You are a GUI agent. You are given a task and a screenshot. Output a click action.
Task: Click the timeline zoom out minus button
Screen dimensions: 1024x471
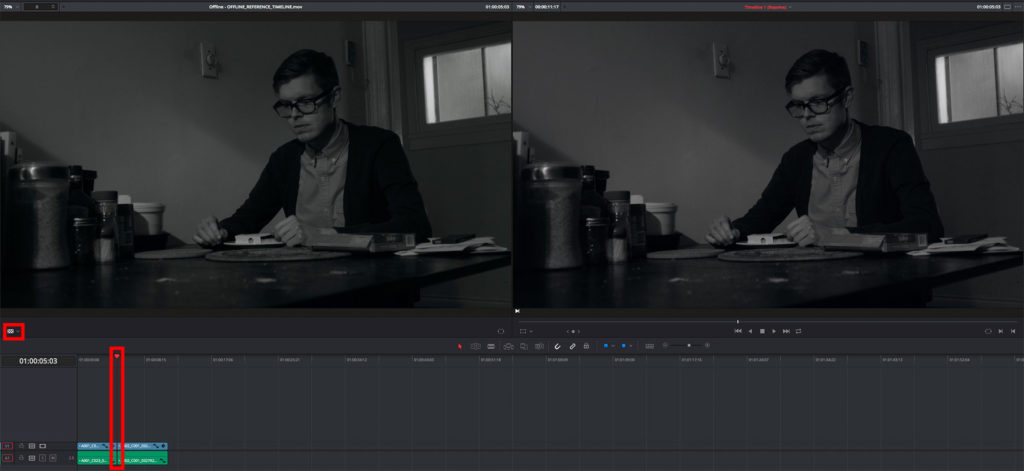pos(665,345)
